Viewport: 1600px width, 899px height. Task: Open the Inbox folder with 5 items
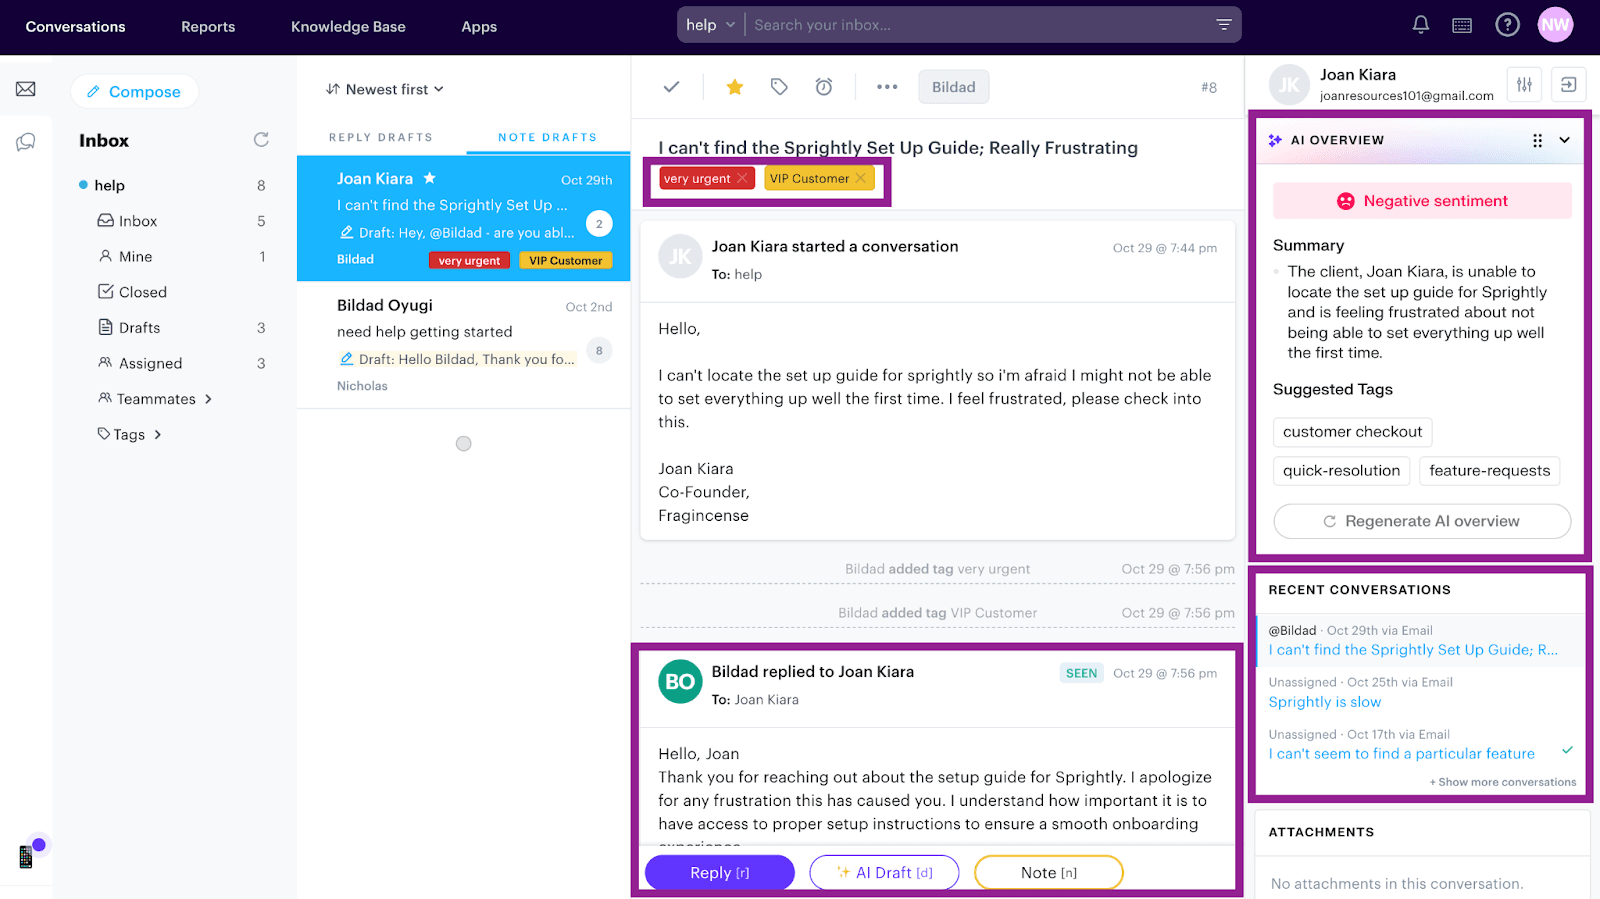138,221
